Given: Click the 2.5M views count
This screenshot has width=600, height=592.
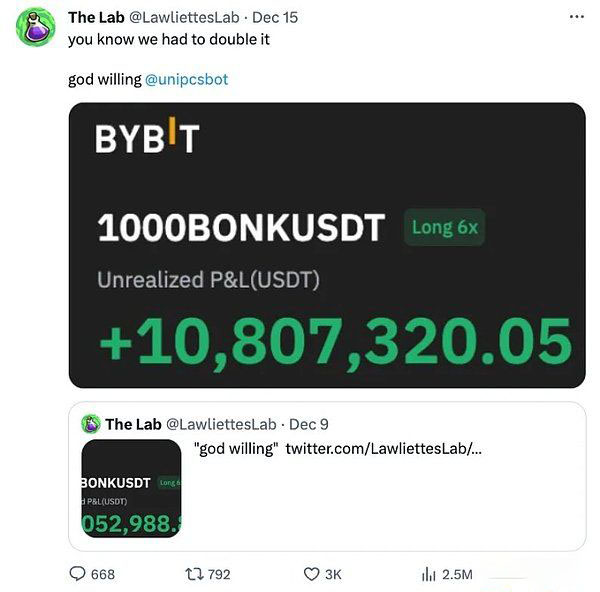Looking at the screenshot, I should point(456,574).
